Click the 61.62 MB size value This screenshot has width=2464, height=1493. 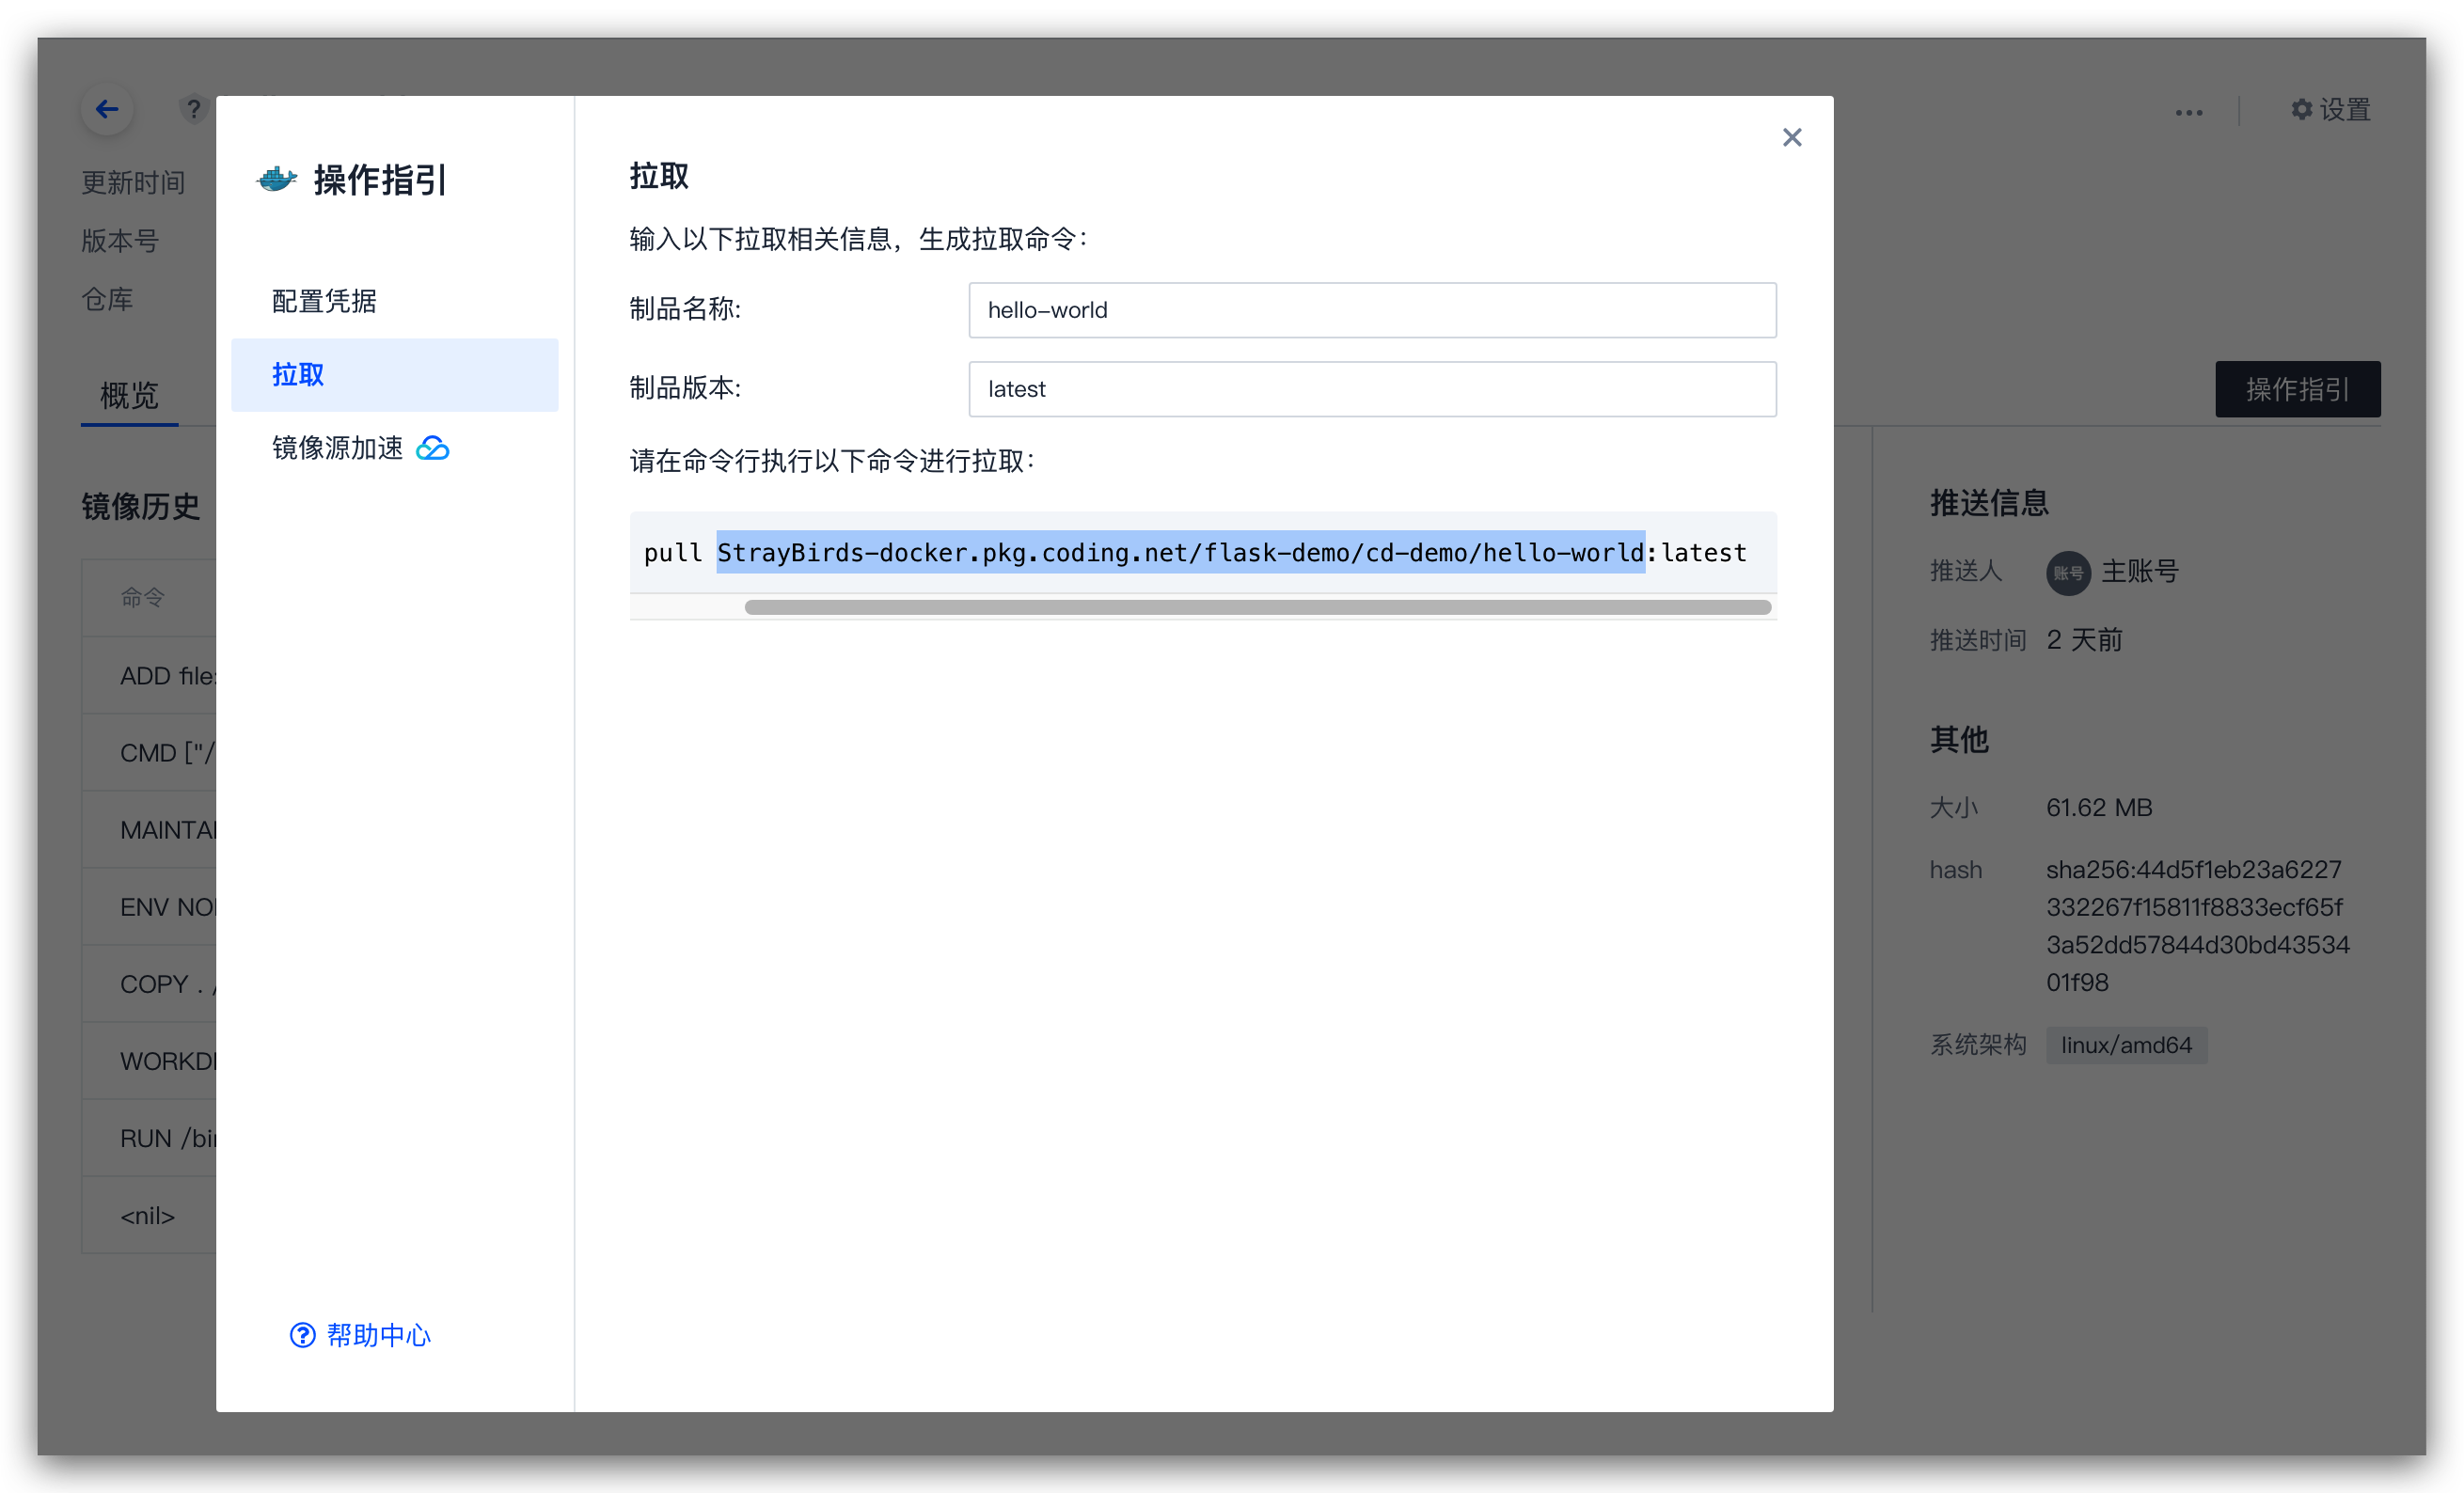pos(2099,807)
